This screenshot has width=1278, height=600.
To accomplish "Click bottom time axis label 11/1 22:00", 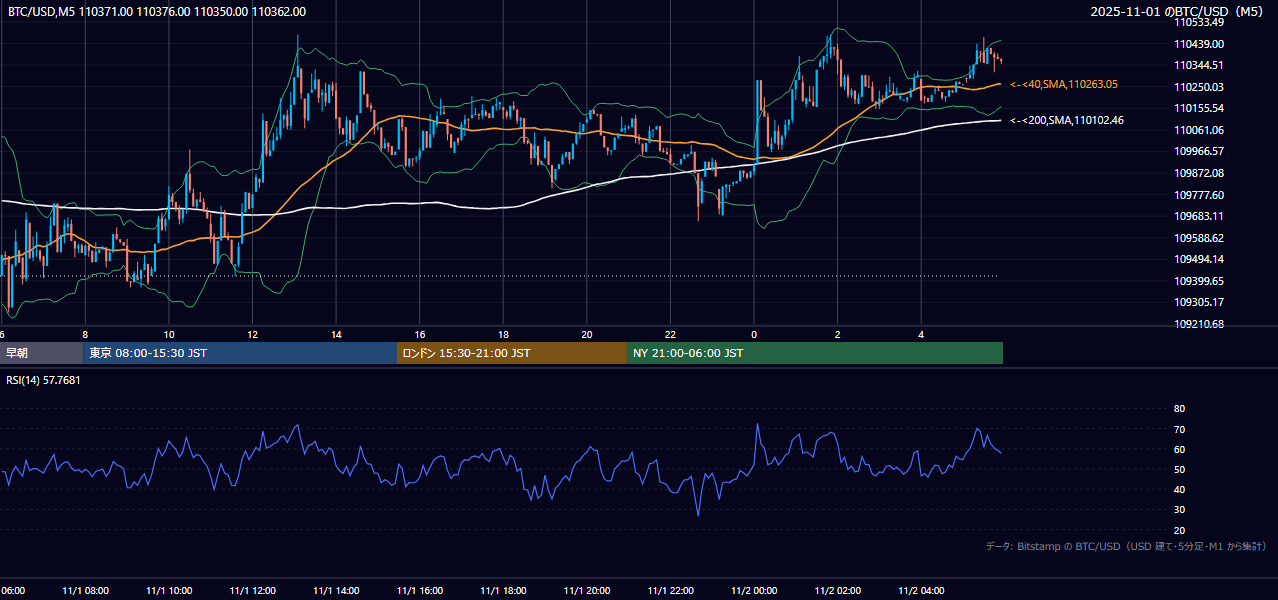I will 671,591.
